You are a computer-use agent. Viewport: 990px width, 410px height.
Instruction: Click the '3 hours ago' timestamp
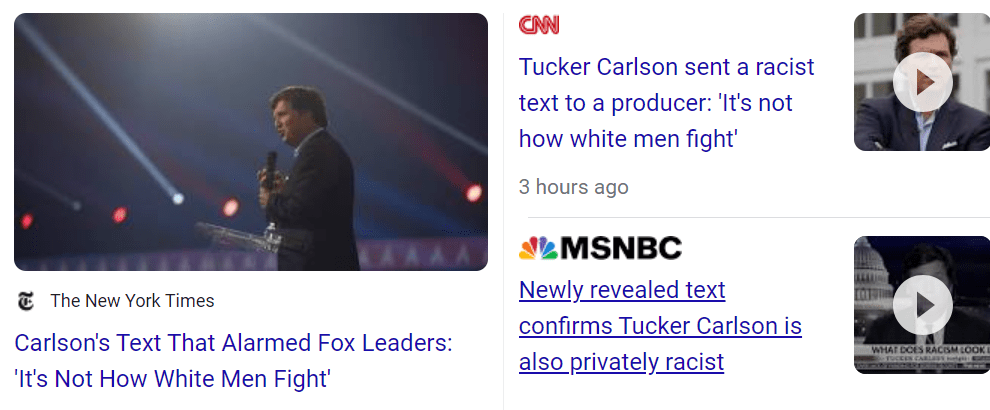click(x=573, y=187)
